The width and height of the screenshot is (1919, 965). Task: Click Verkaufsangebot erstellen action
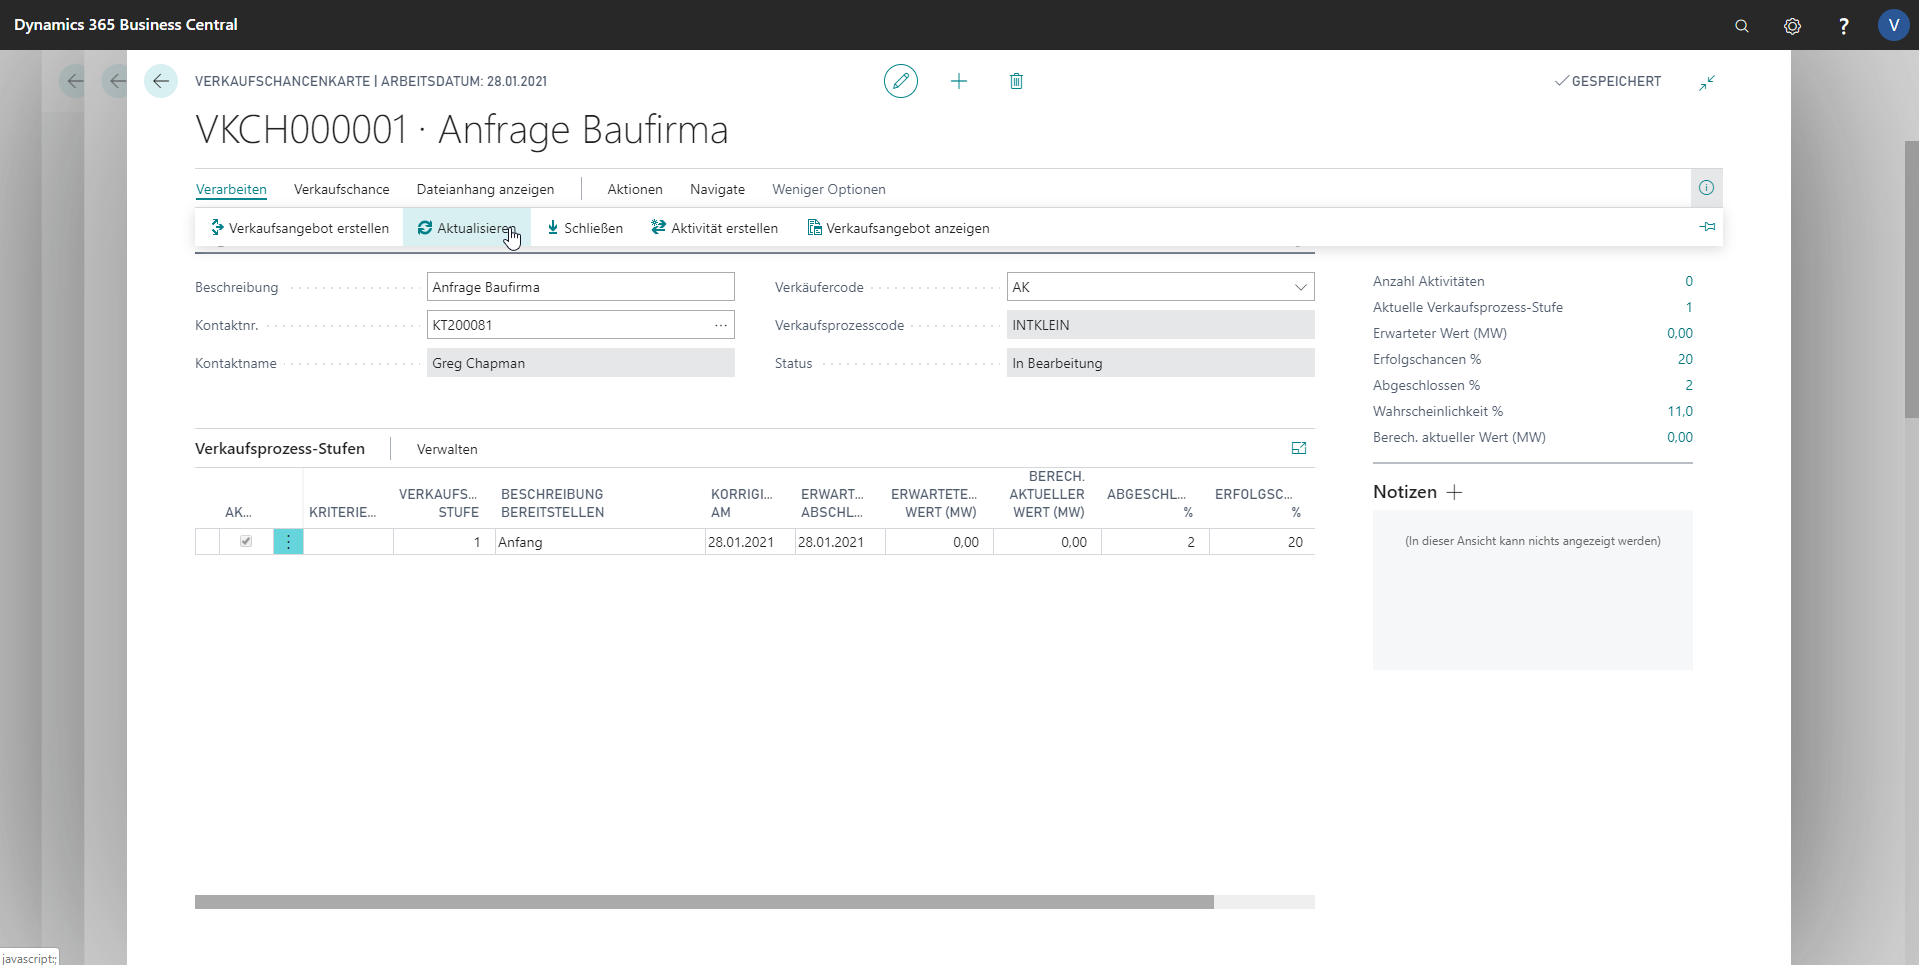[299, 228]
